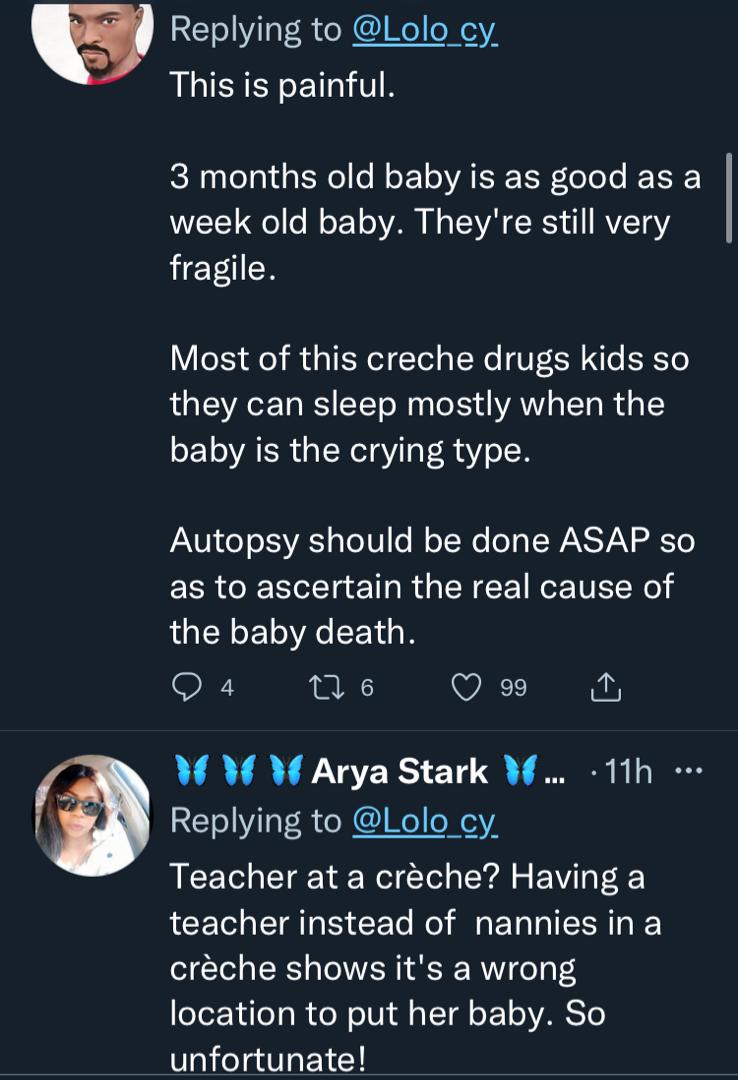
Task: Click the vertical scrollbar on the right edge
Action: click(x=729, y=197)
